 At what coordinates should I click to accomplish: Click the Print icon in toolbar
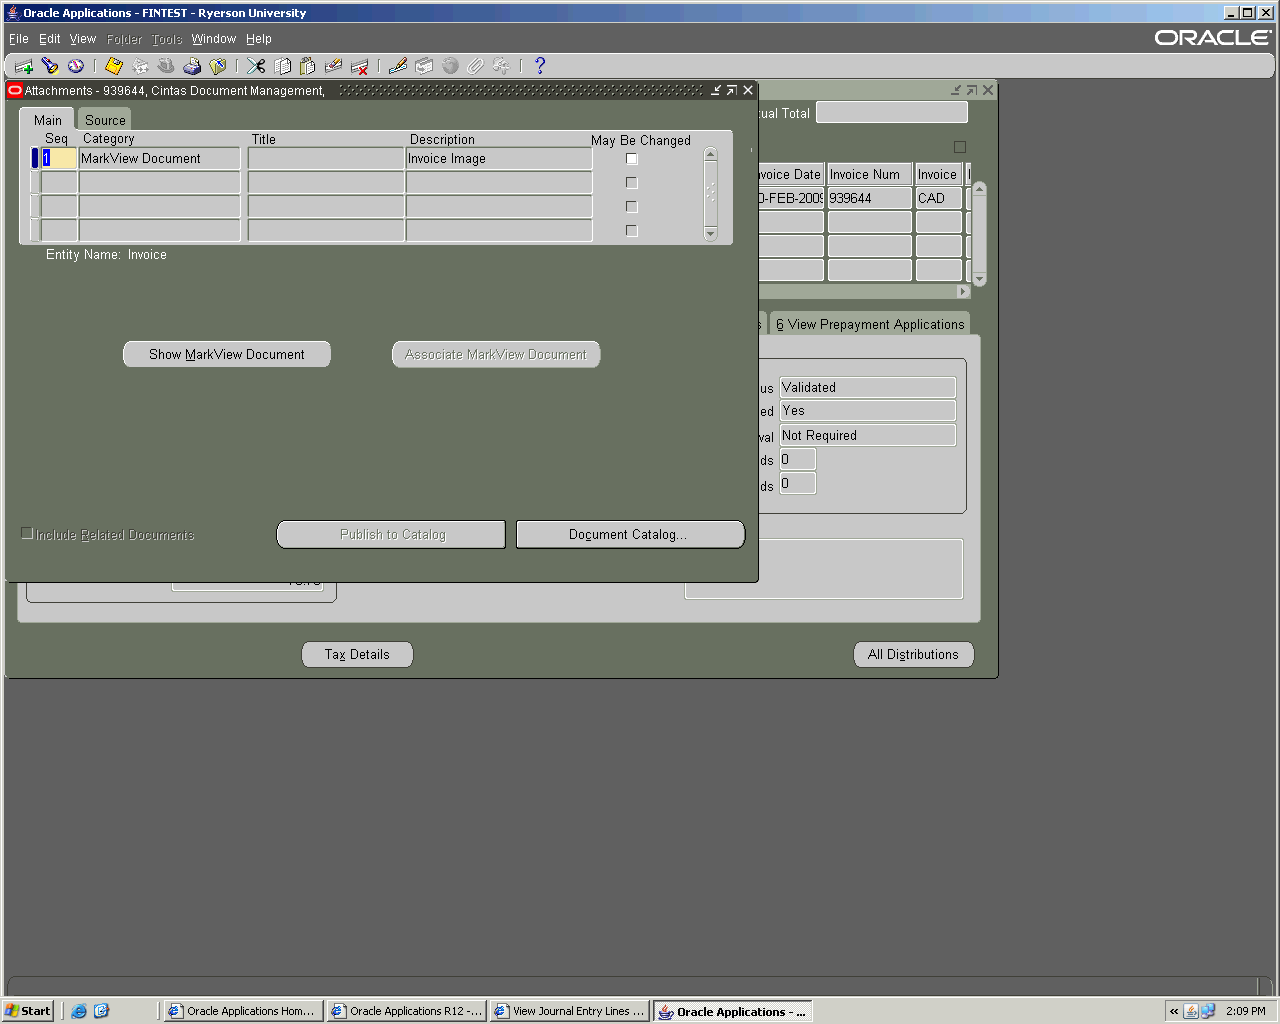tap(192, 66)
